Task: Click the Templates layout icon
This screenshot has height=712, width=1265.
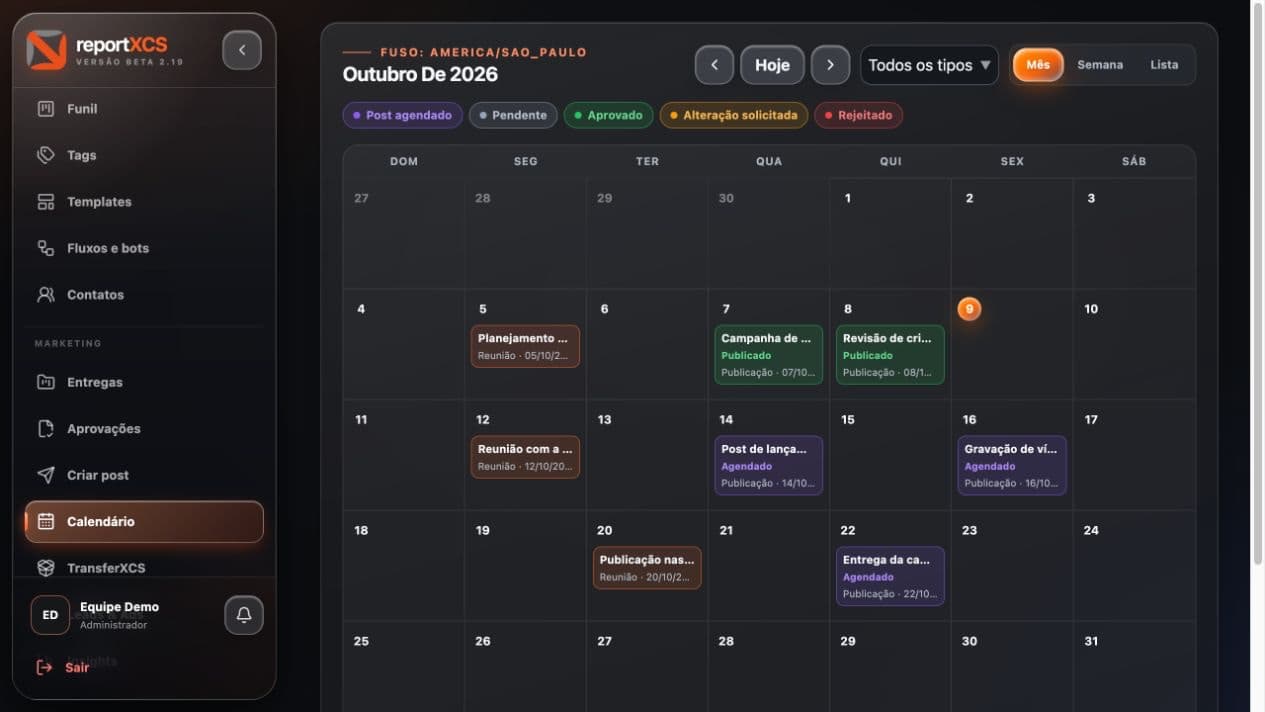Action: (45, 202)
